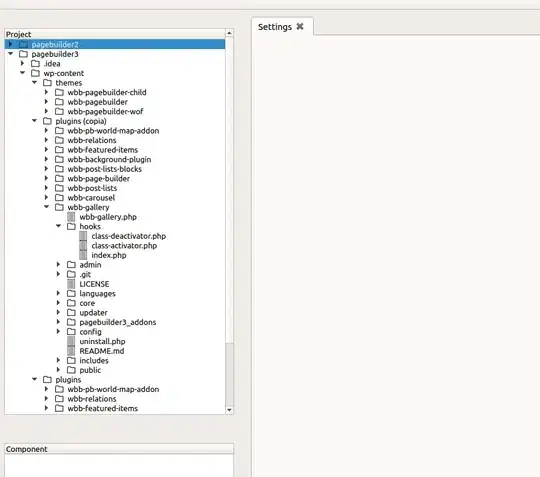540x477 pixels.
Task: Collapse the wbb-gallery folder
Action: pyautogui.click(x=46, y=207)
